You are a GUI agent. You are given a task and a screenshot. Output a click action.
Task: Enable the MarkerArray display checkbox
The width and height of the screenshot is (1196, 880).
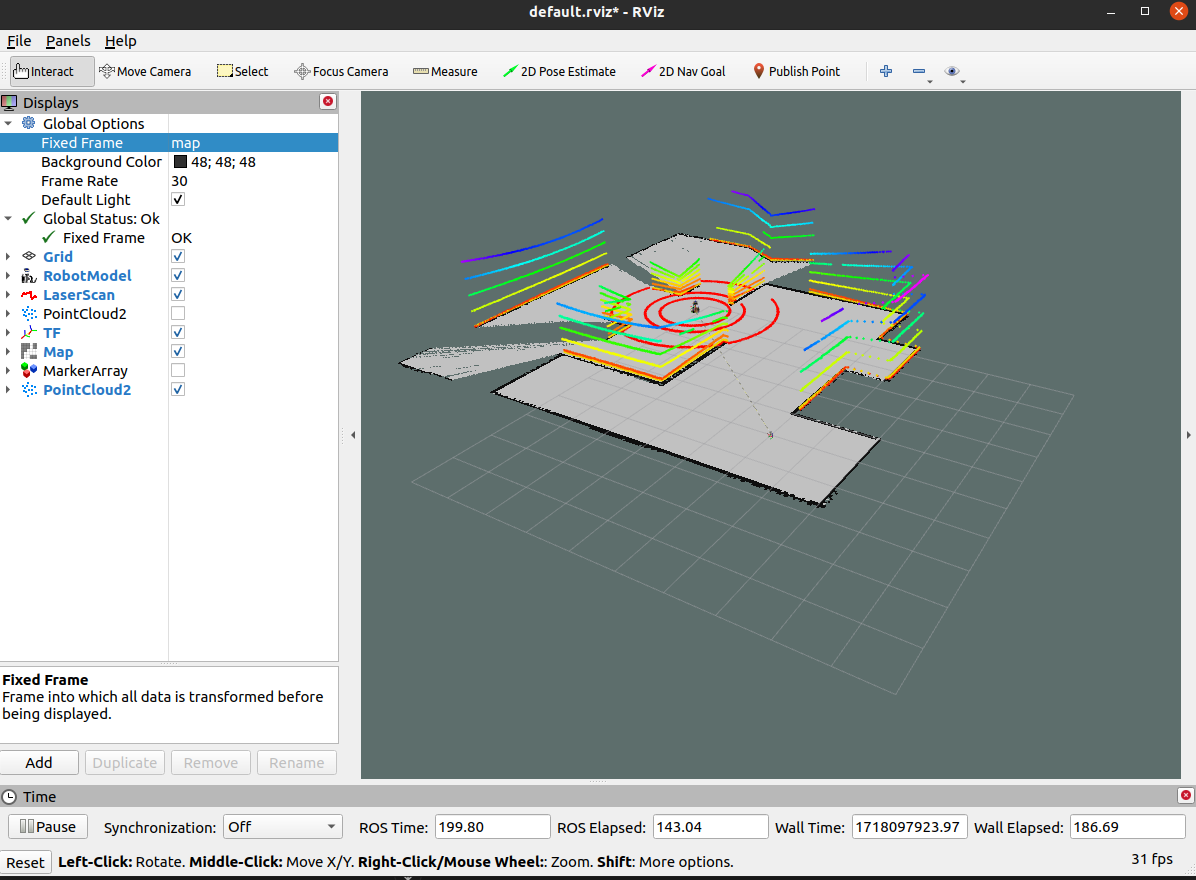point(178,371)
